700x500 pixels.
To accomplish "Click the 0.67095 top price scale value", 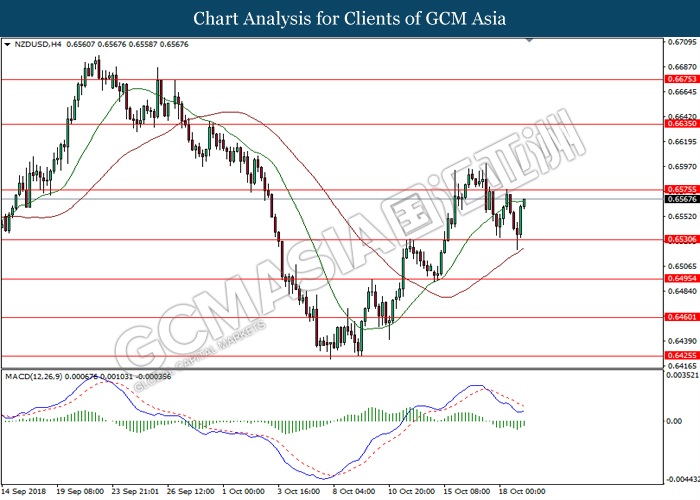I will click(682, 42).
